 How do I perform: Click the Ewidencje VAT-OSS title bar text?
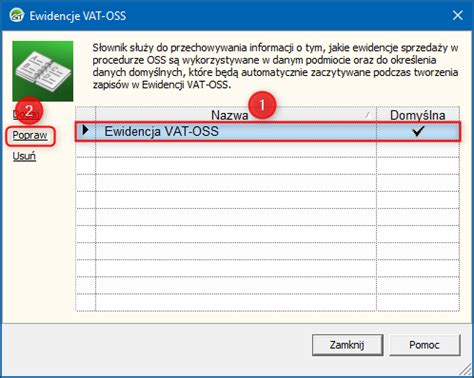pos(78,16)
